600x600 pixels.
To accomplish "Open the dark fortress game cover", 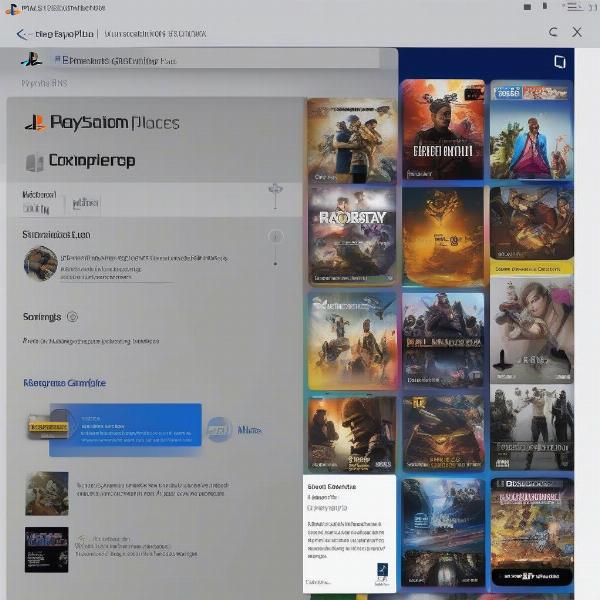I will coord(443,340).
